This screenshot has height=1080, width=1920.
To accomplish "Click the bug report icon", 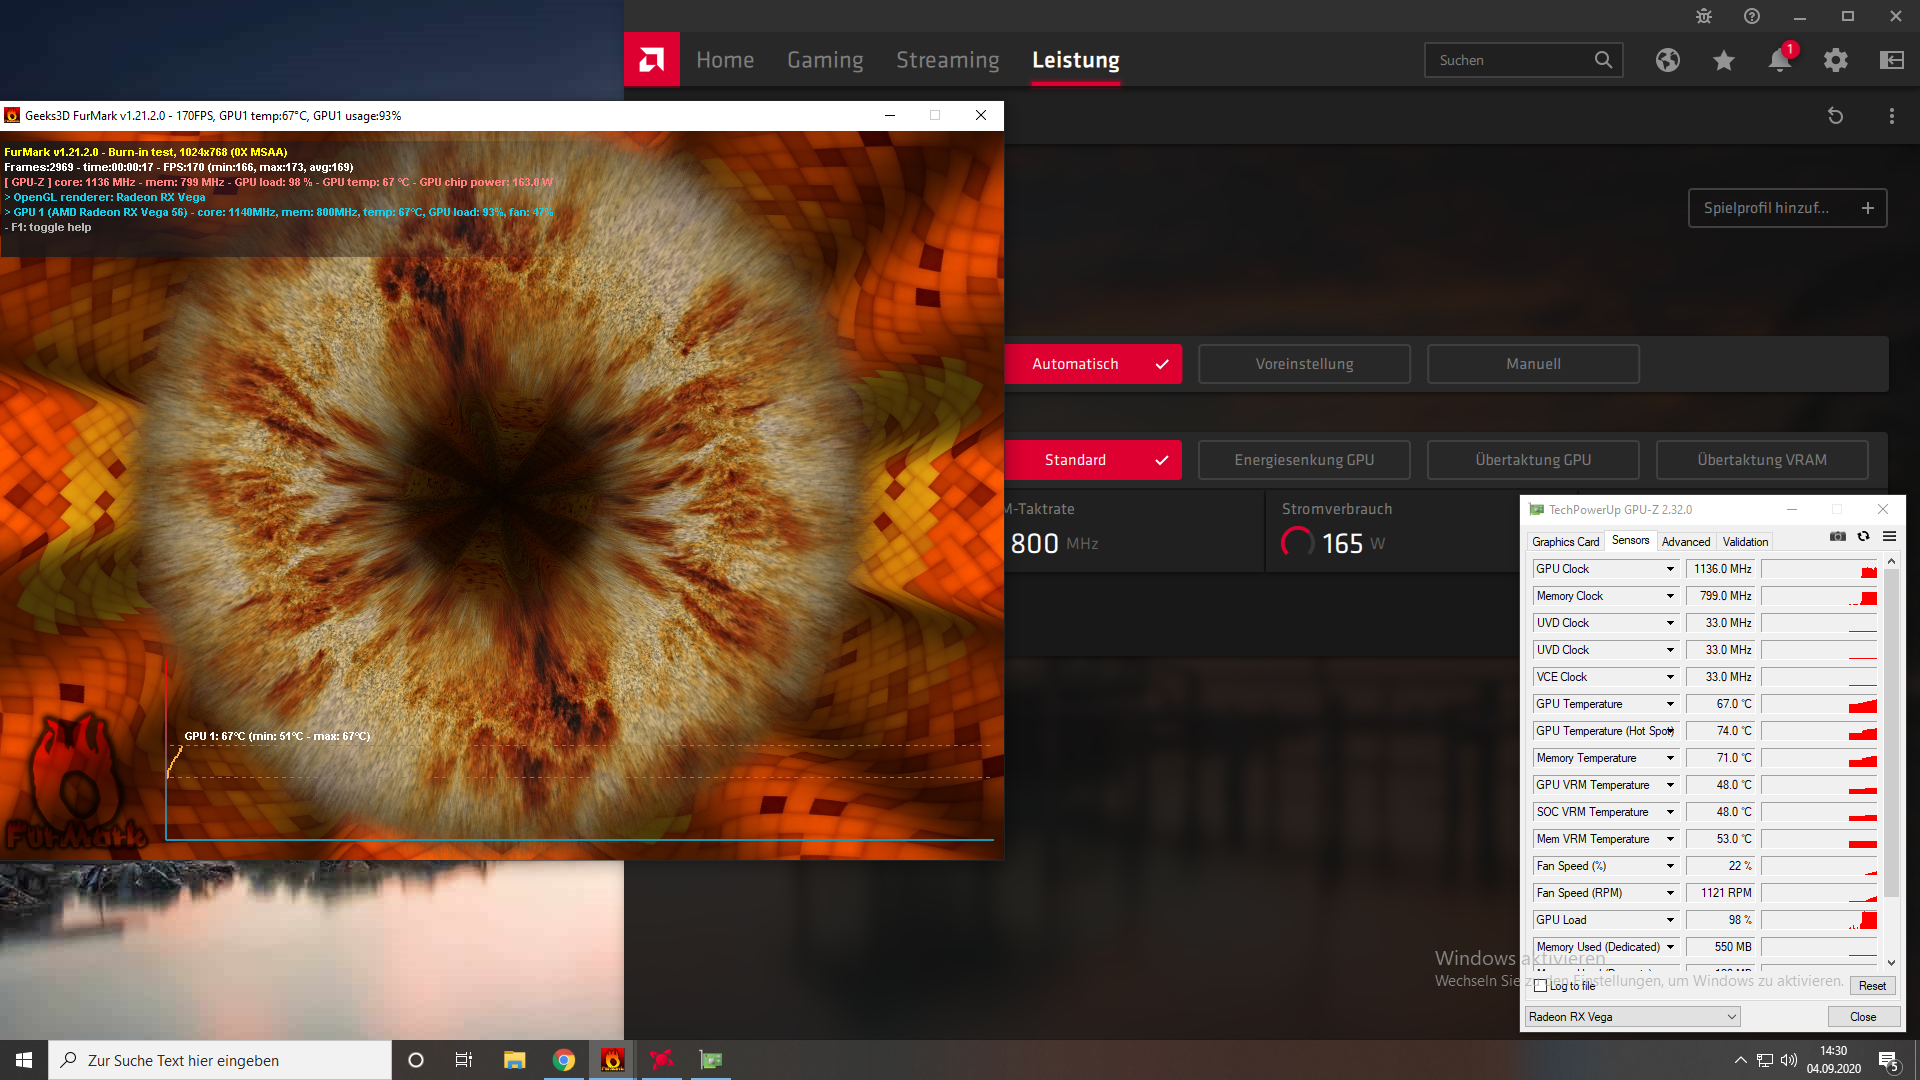I will coord(1704,16).
